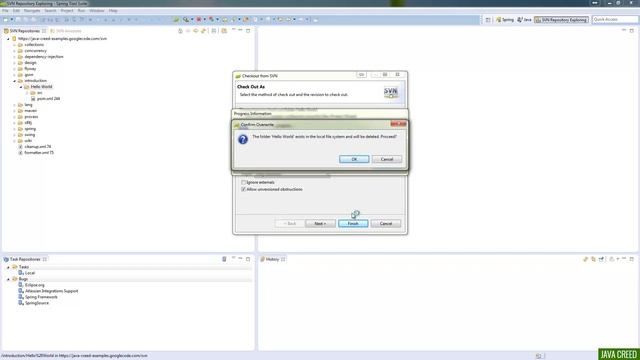Viewport: 640px width, 360px height.
Task: Click first icon in SVN Repositories view toolbar
Action: point(180,31)
